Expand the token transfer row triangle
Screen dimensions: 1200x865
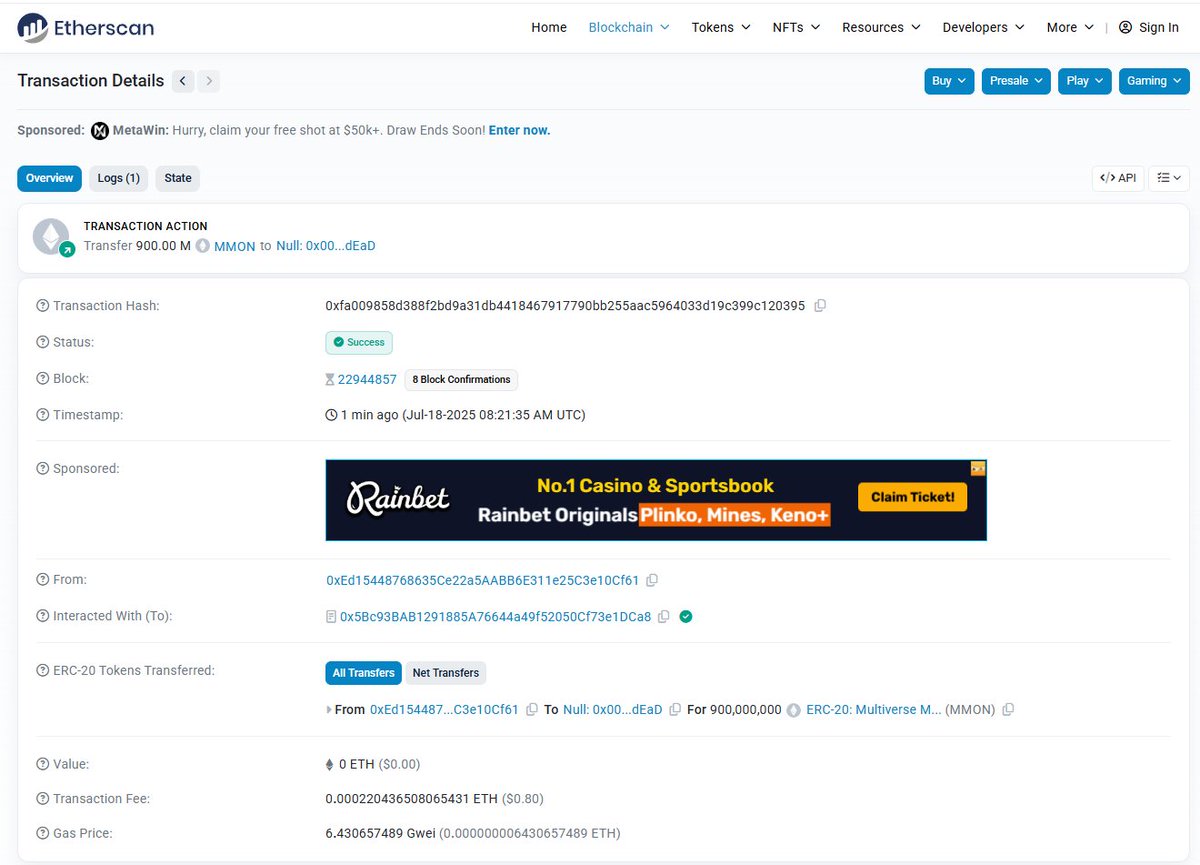coord(329,710)
